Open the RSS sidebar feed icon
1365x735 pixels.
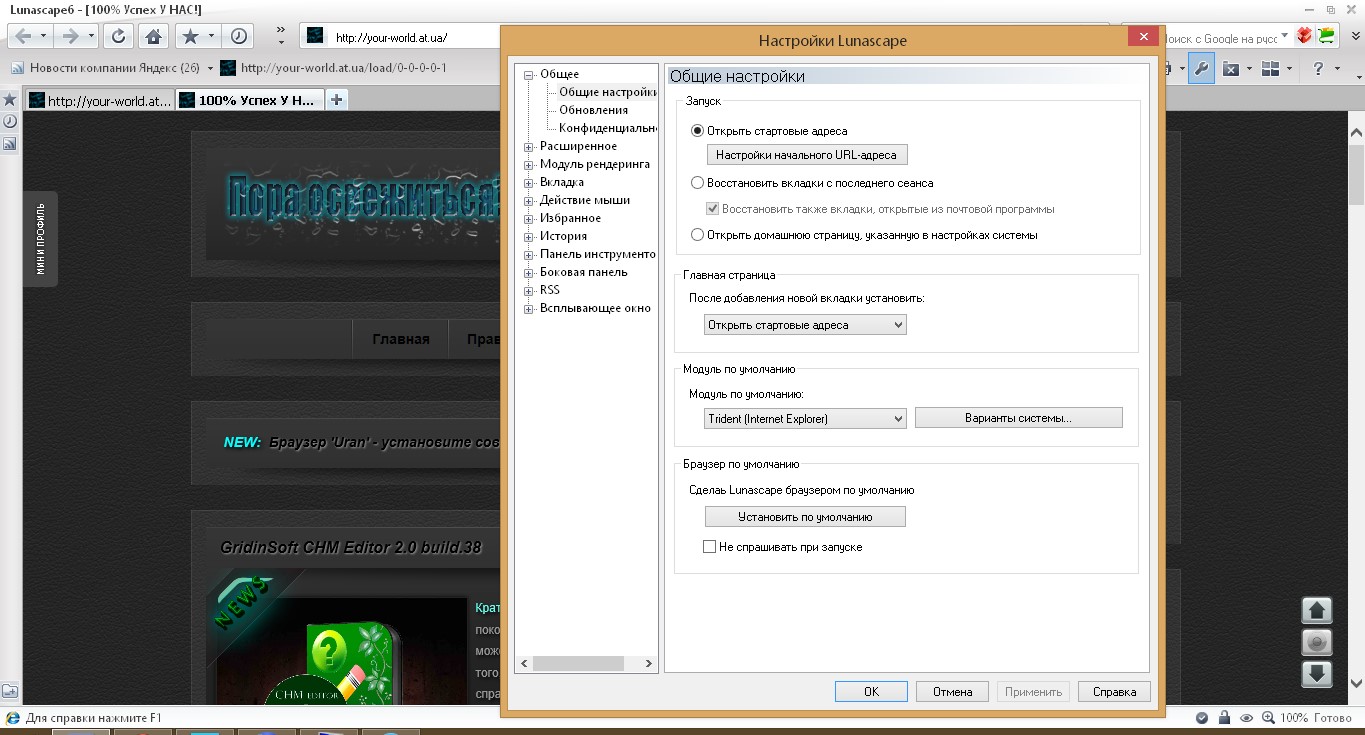click(9, 143)
